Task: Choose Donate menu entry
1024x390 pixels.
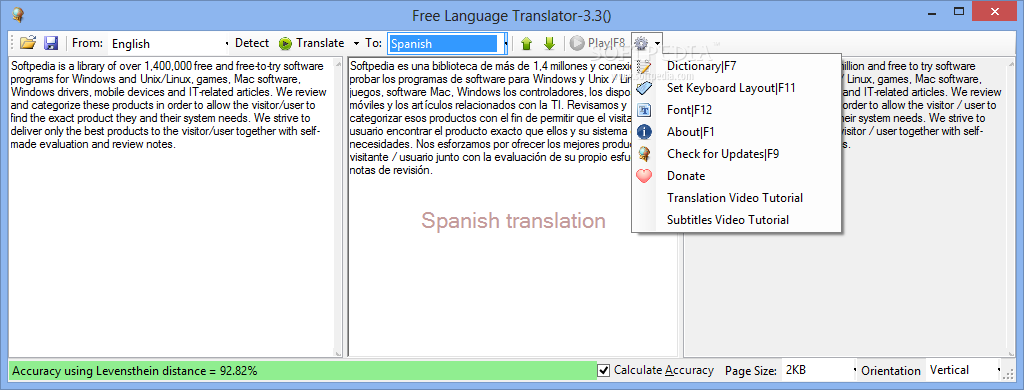Action: (736, 176)
